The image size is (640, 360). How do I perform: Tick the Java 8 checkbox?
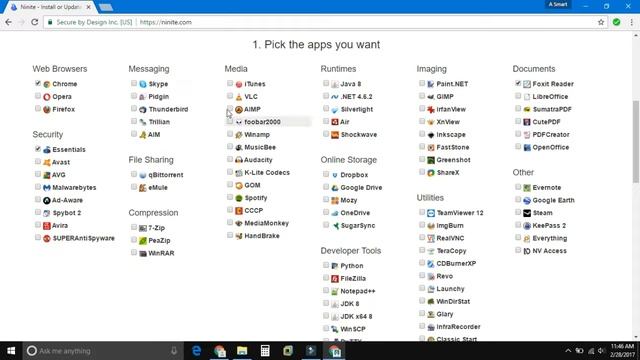pos(326,83)
